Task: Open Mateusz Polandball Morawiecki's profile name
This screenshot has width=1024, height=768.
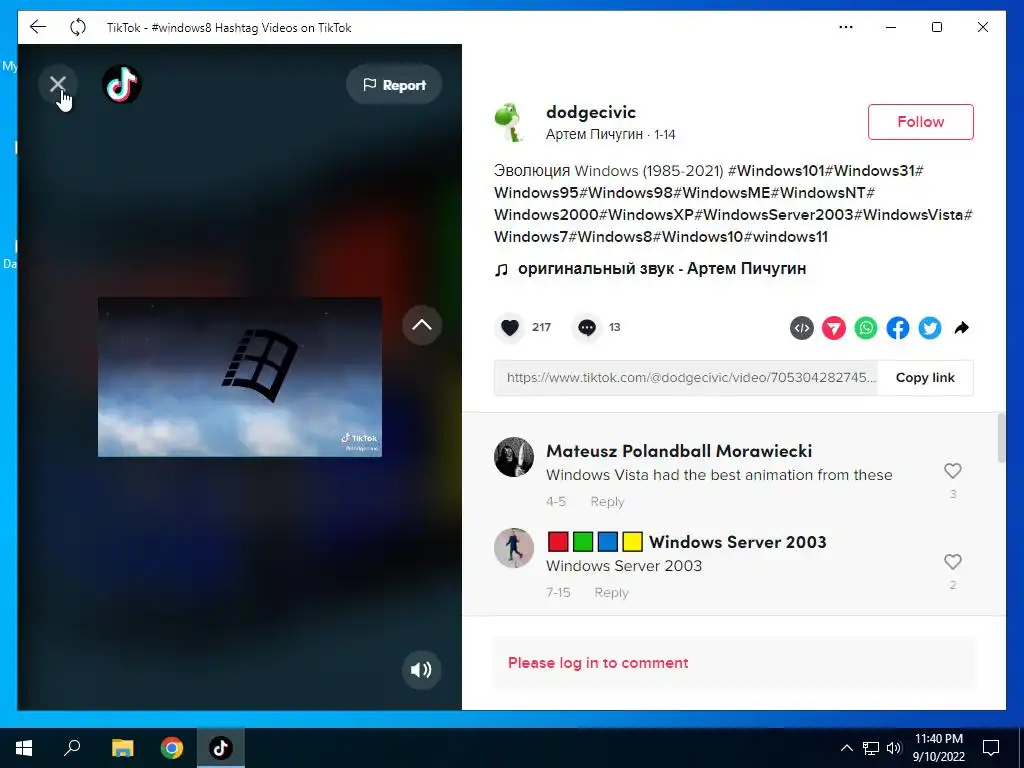Action: click(x=679, y=451)
